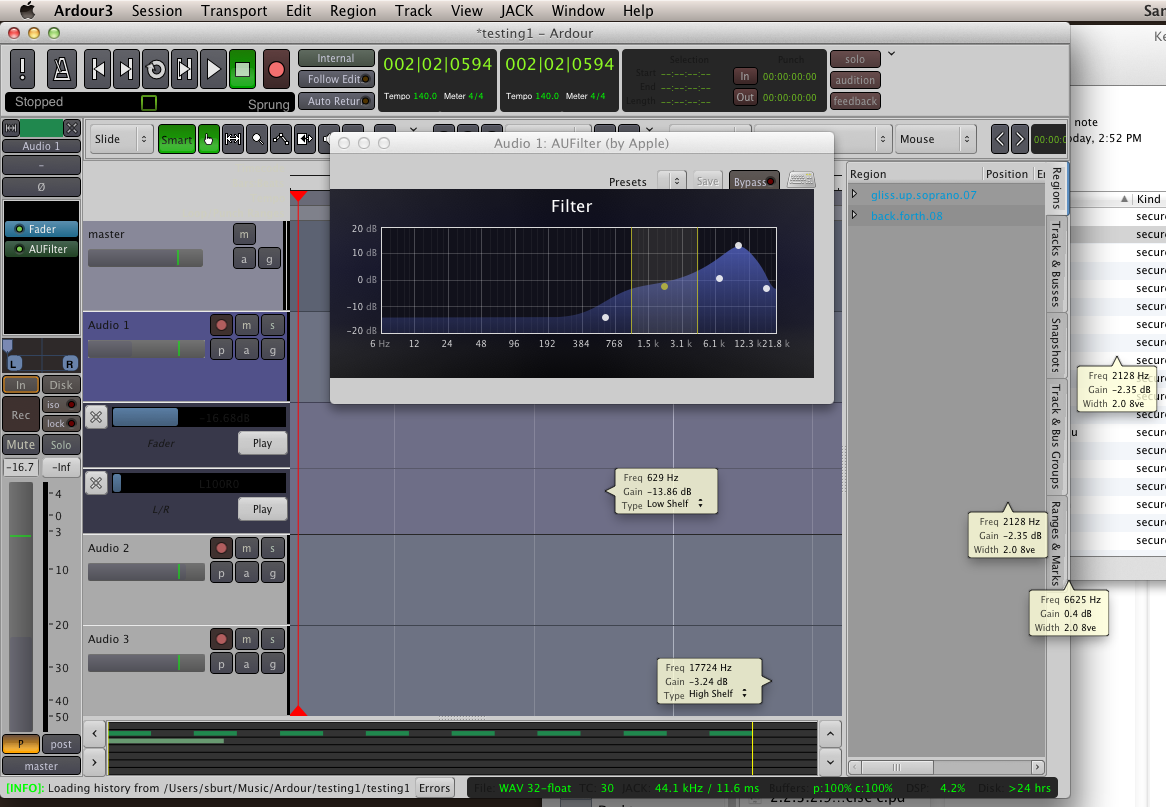This screenshot has height=807, width=1166.
Task: Switch to the Snapshots side tab
Action: [x=1056, y=344]
